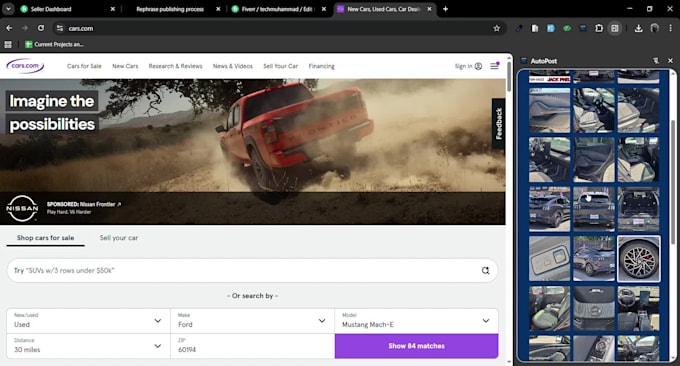Switch to Rephrase publishing process tab
Screen dimensions: 680x366
[170, 9]
